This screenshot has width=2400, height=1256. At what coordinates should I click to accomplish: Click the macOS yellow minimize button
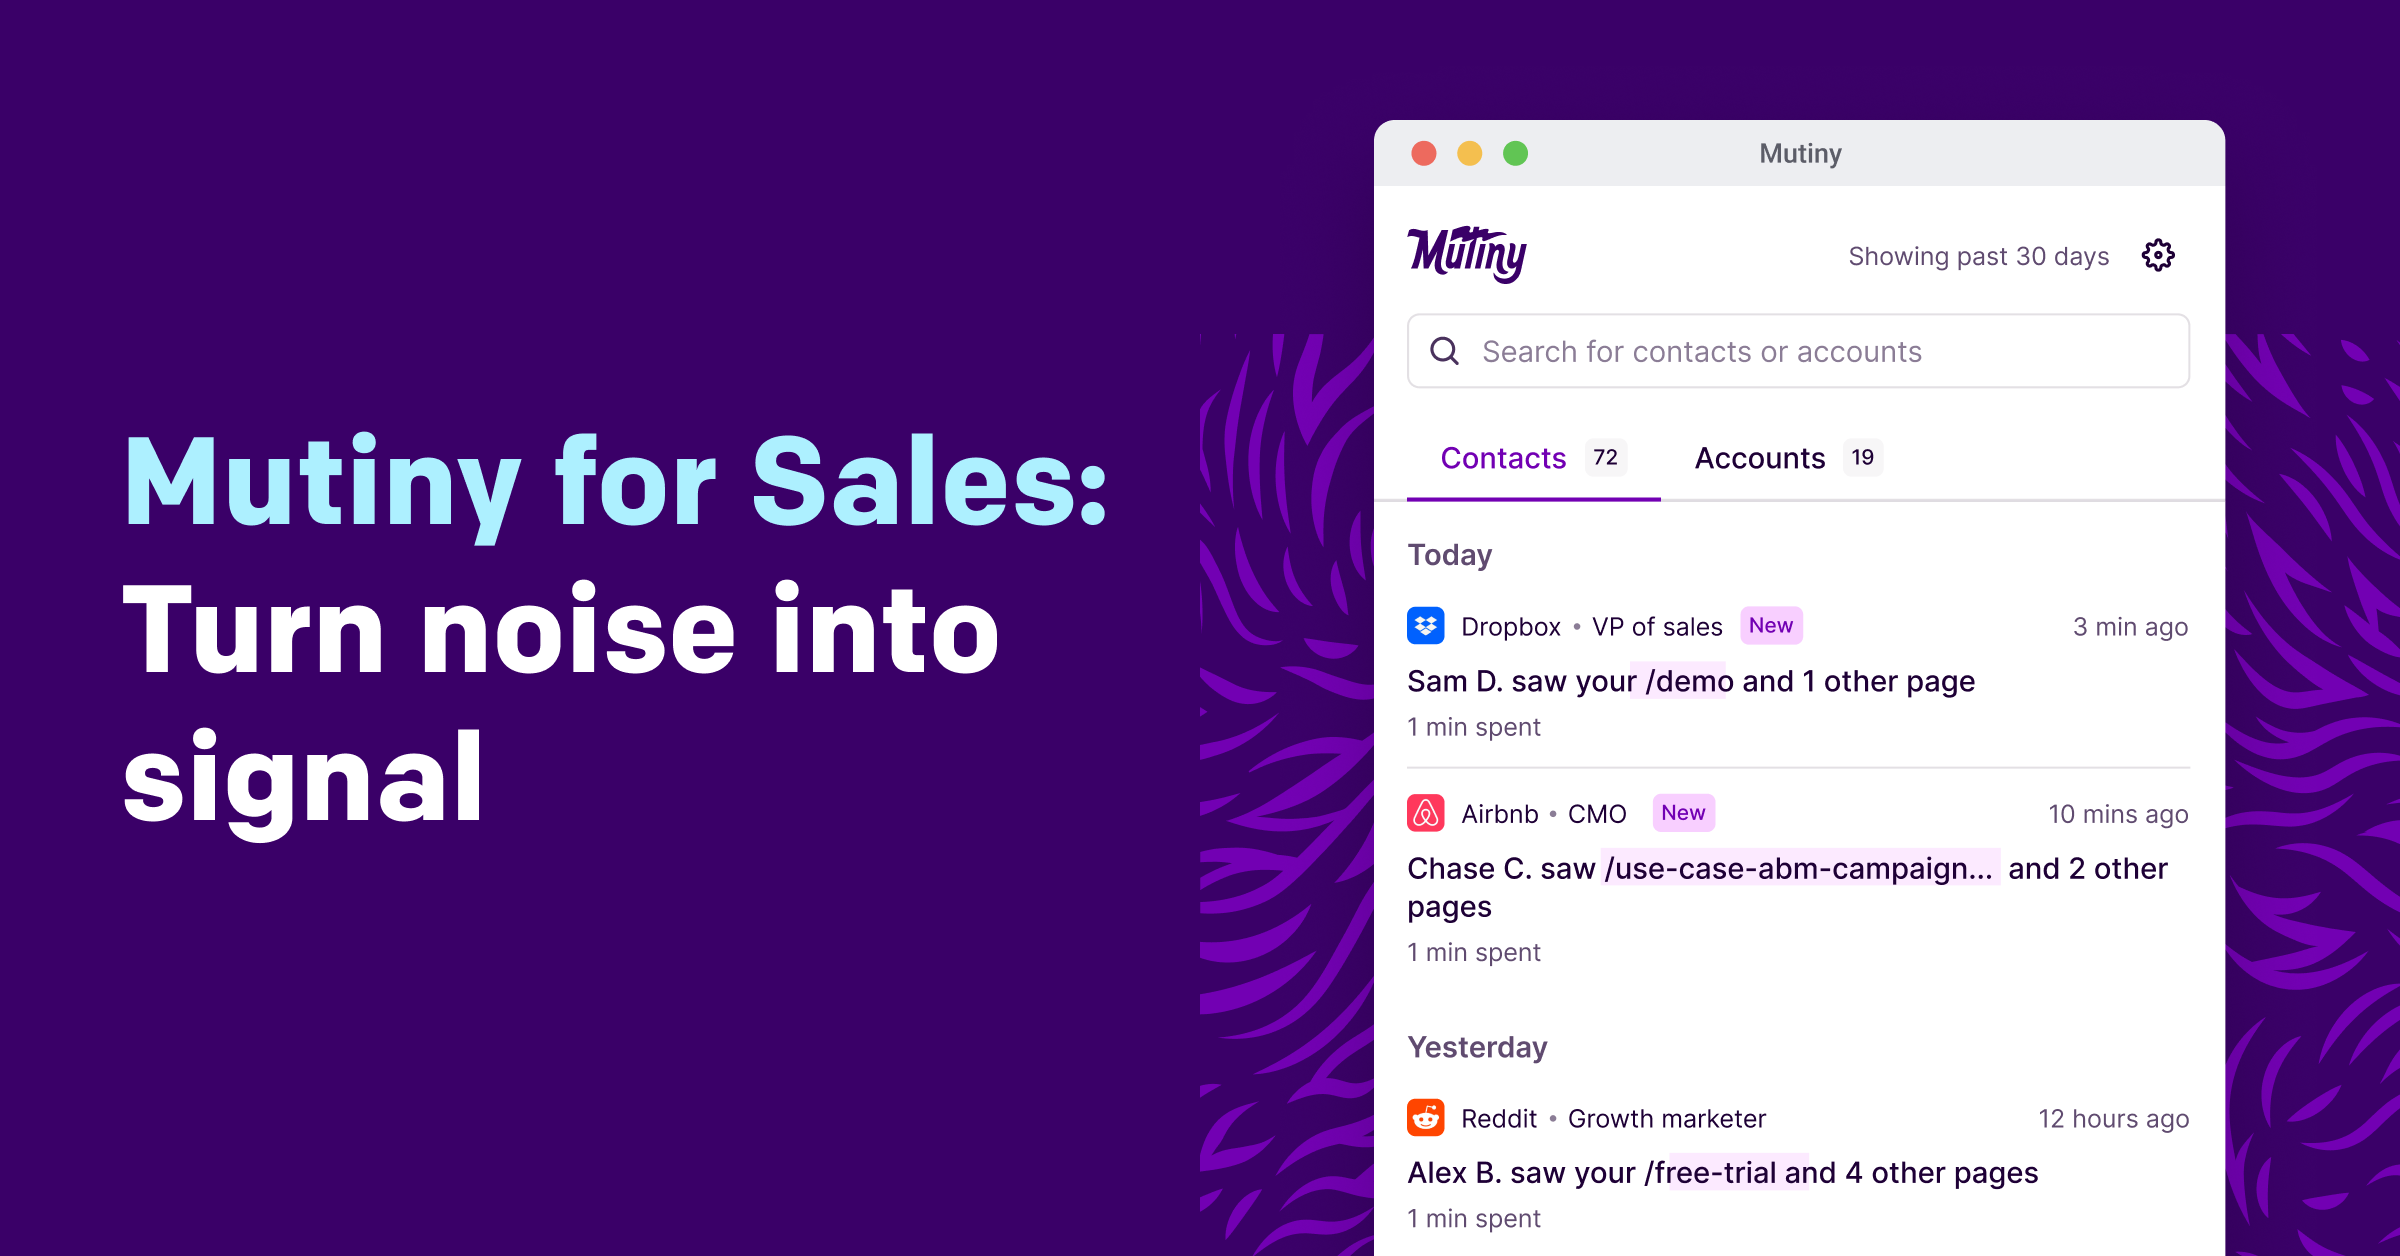(1463, 156)
